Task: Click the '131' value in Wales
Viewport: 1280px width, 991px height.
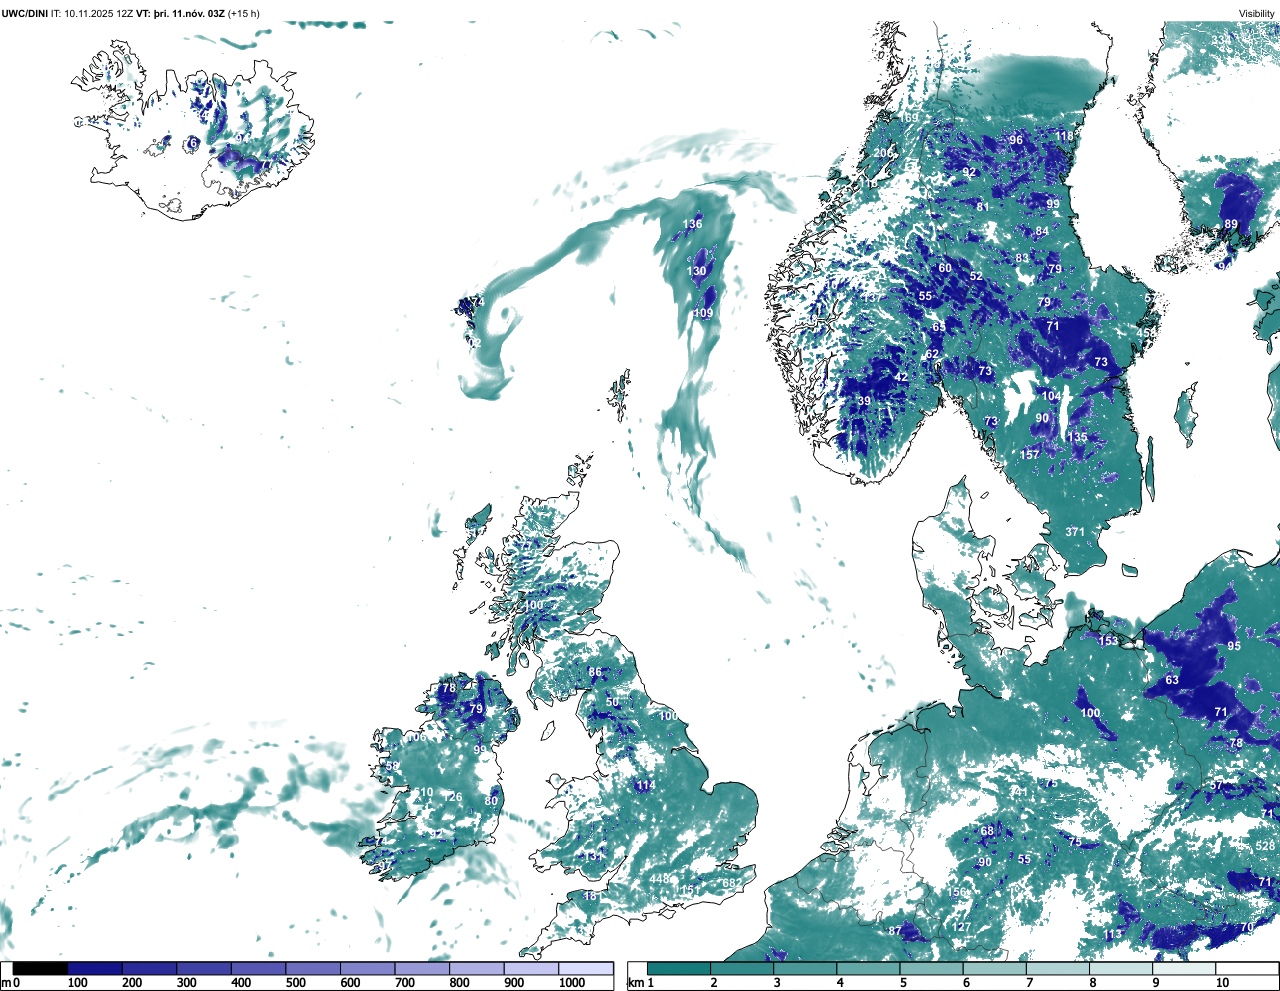Action: pyautogui.click(x=594, y=856)
